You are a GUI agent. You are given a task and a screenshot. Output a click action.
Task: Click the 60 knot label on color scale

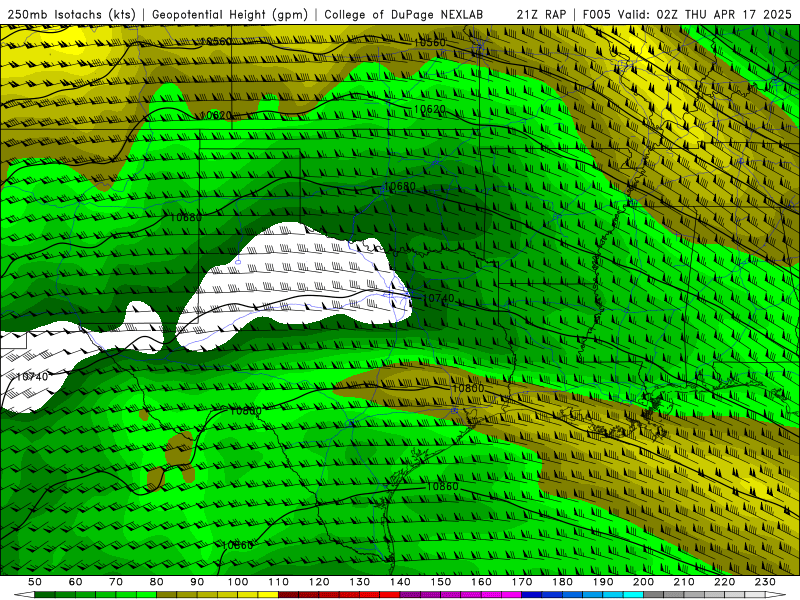tap(75, 582)
